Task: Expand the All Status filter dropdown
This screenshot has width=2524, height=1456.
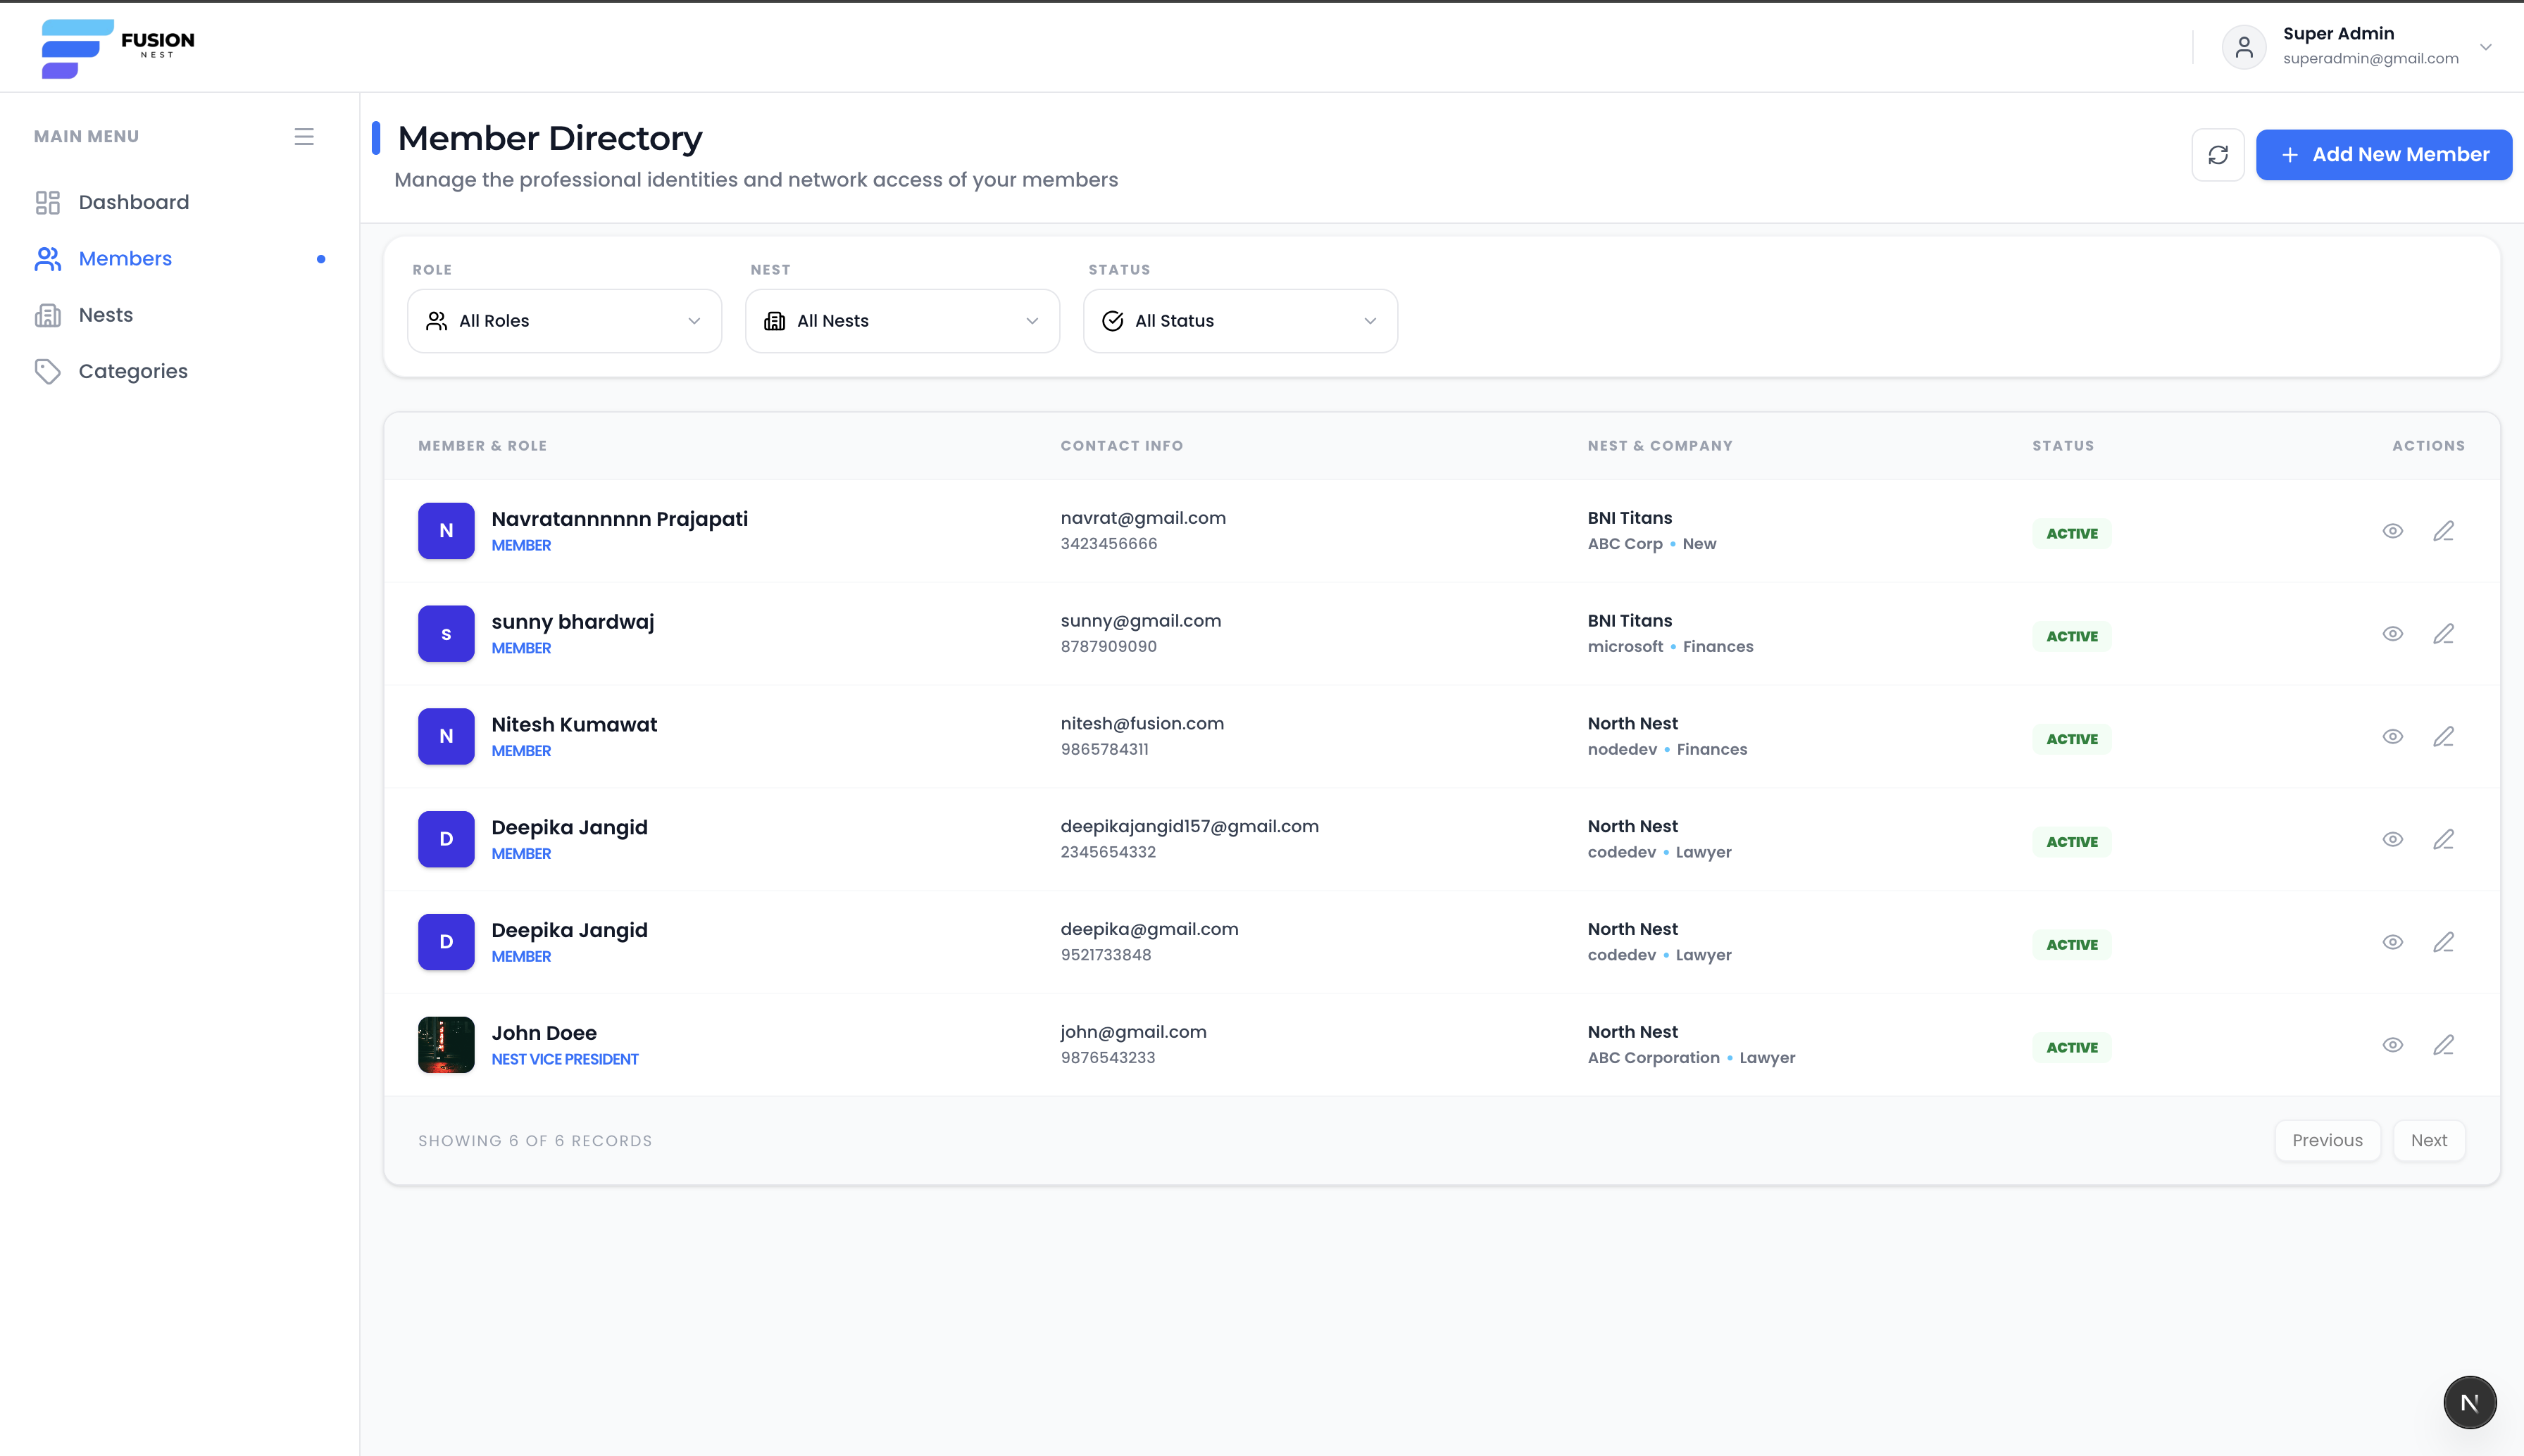Action: (1240, 321)
